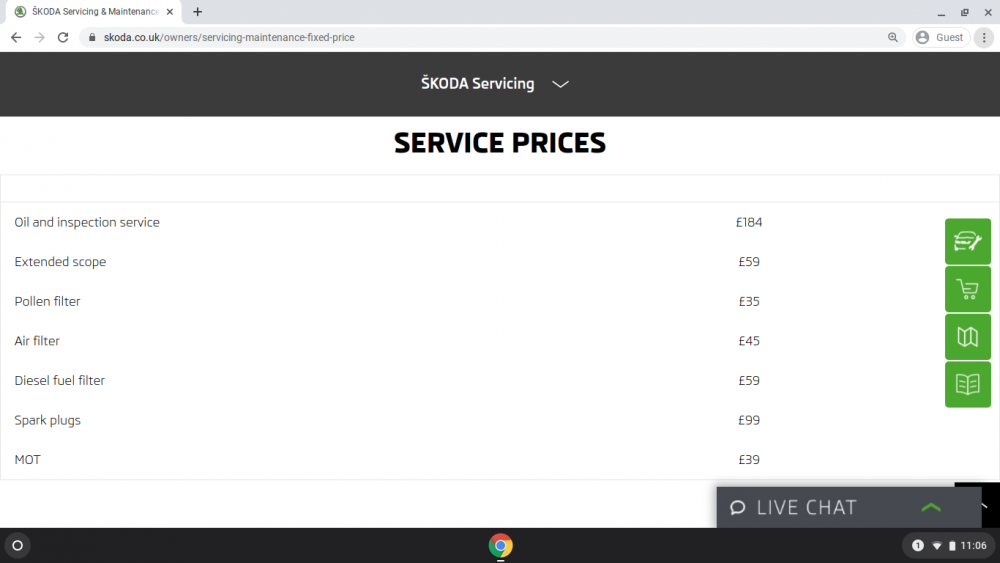Viewport: 1000px width, 563px height.
Task: Open the brochure book green icon
Action: (967, 384)
